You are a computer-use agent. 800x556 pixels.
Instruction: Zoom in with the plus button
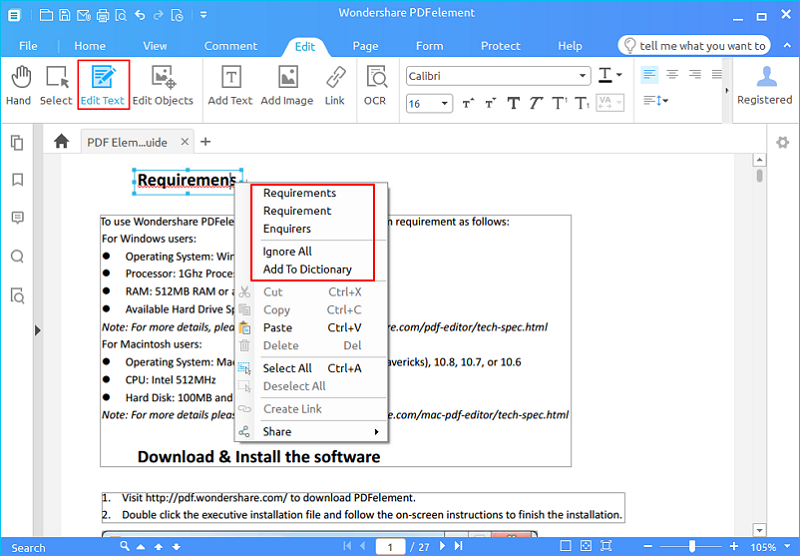734,546
